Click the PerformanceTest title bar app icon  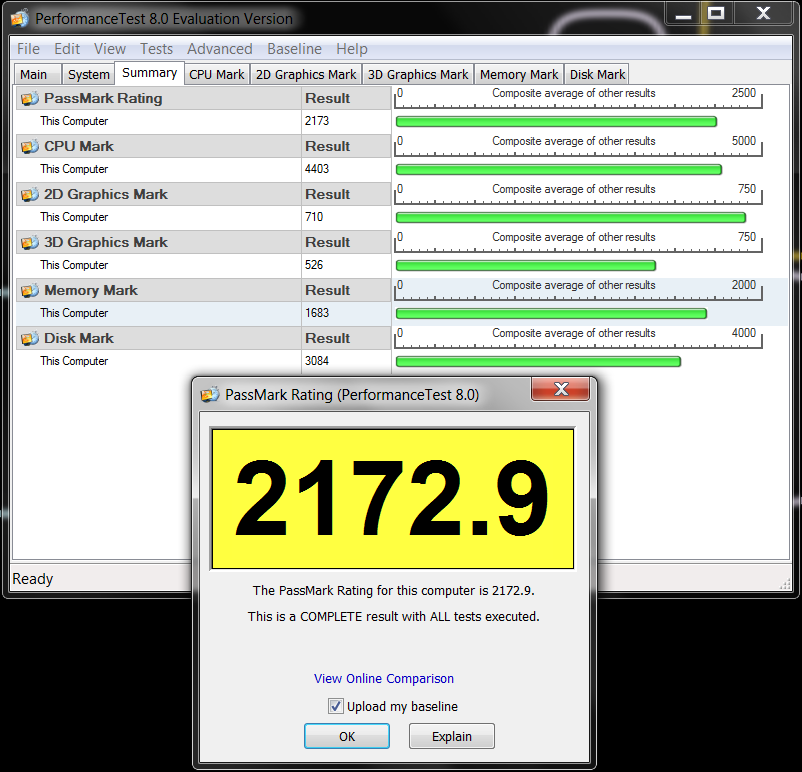pos(19,19)
